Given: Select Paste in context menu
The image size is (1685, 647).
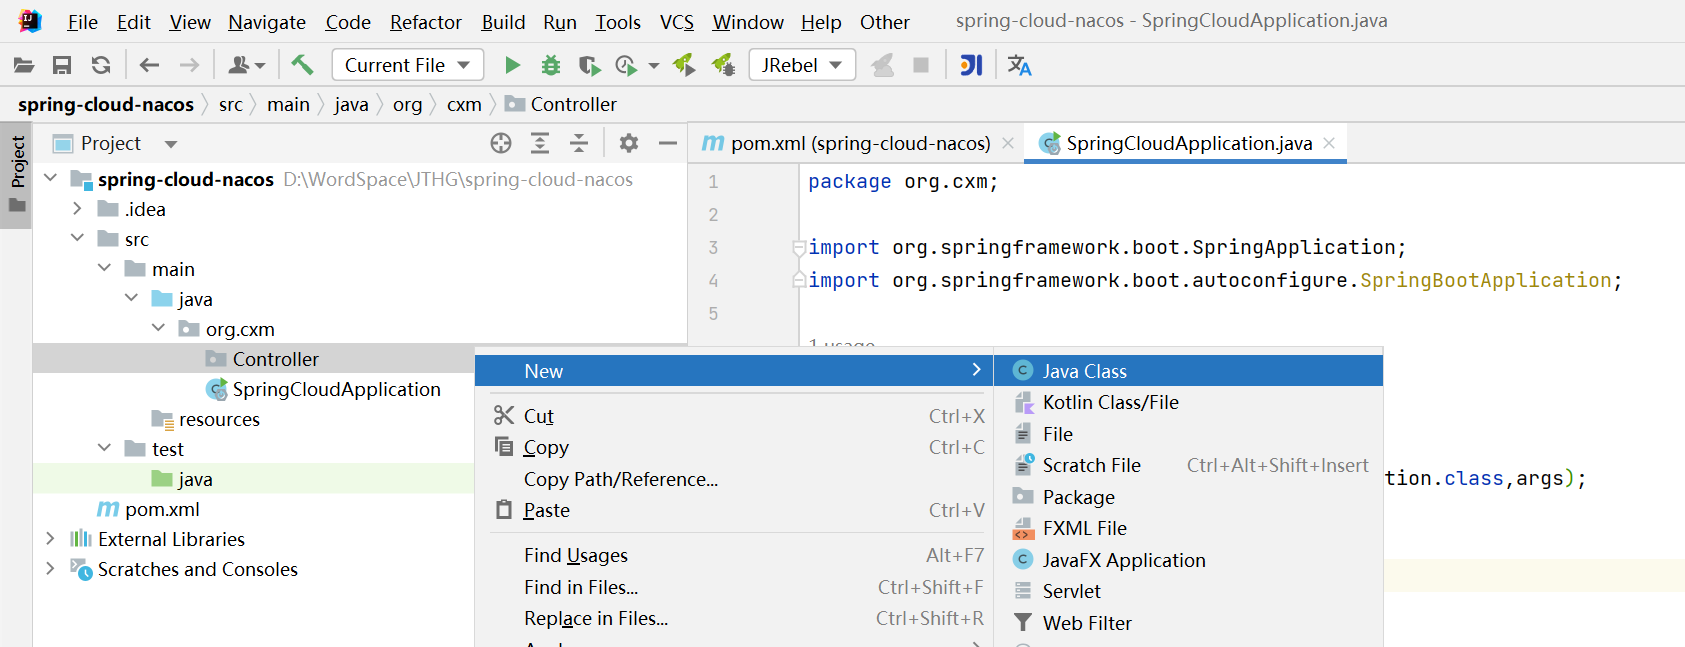Looking at the screenshot, I should pyautogui.click(x=734, y=510).
